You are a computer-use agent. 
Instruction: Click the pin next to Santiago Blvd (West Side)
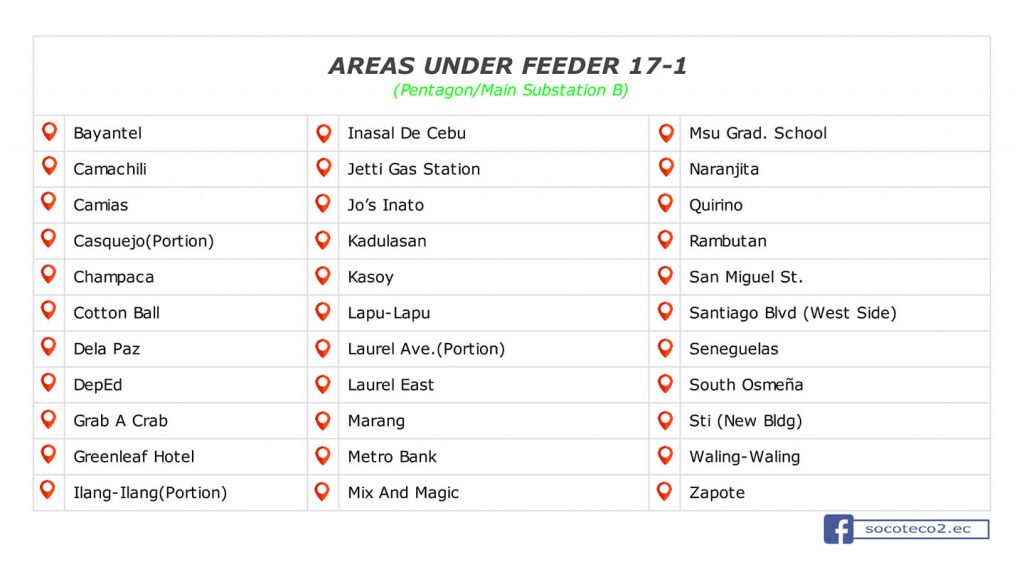[665, 312]
